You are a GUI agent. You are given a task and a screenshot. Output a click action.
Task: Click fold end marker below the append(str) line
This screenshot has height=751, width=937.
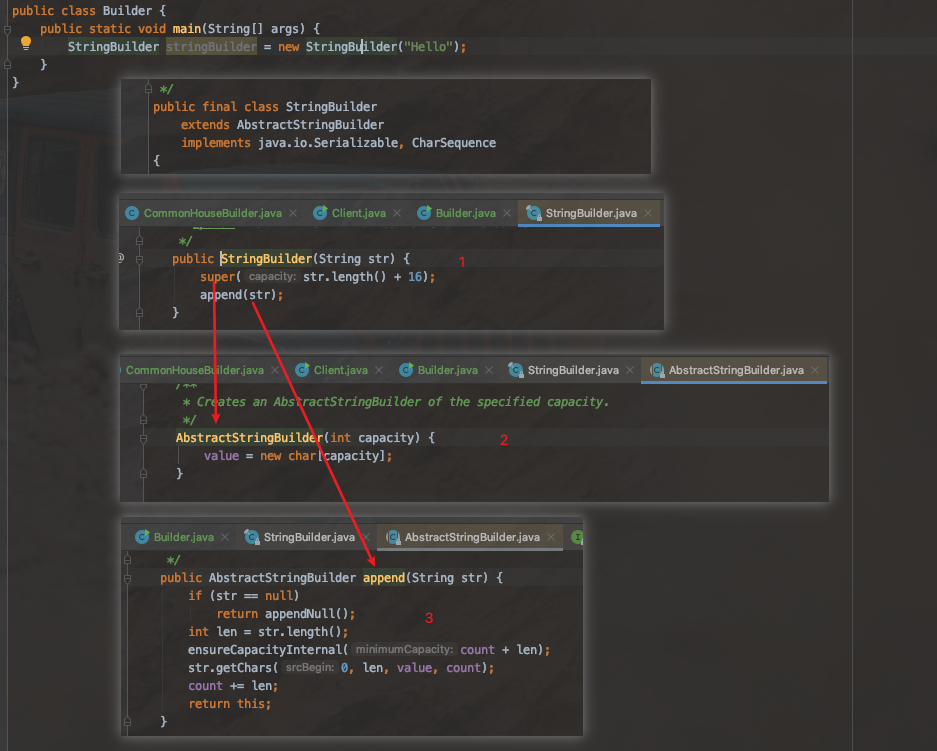coord(139,312)
